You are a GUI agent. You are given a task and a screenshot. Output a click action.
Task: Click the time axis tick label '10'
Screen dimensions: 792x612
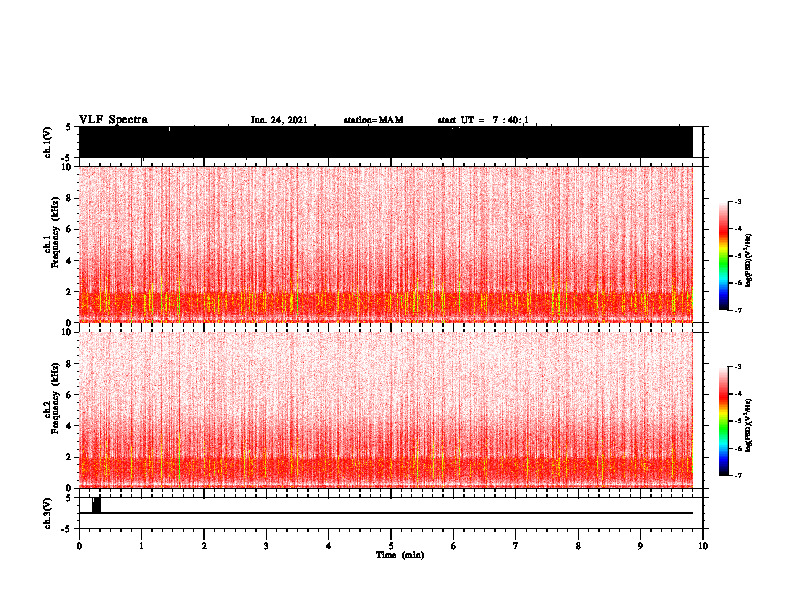tap(703, 546)
